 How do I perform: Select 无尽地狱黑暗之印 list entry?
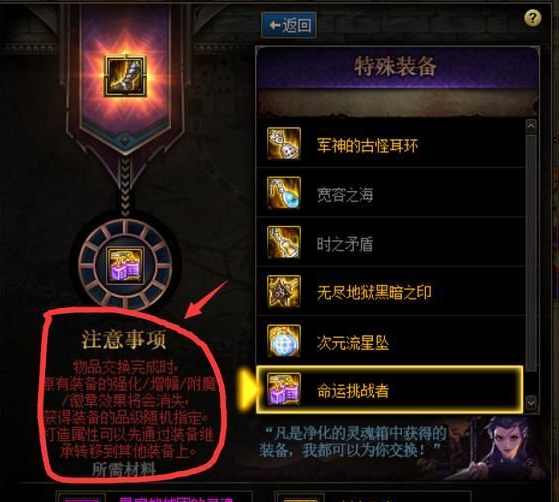pos(391,292)
